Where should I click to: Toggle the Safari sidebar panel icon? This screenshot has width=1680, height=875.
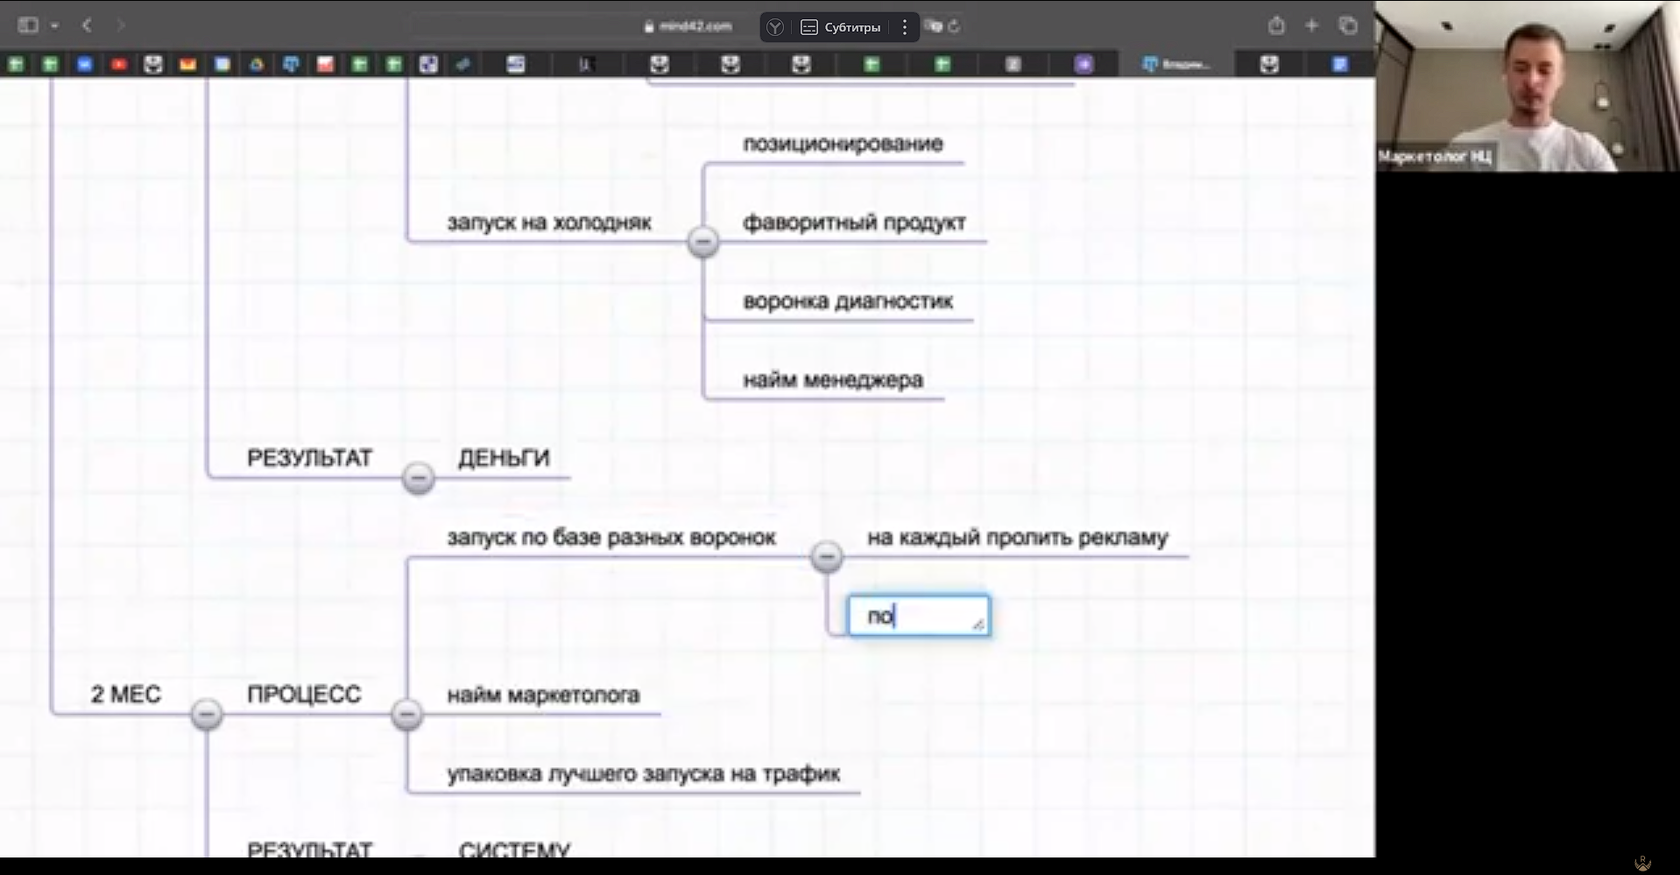28,25
